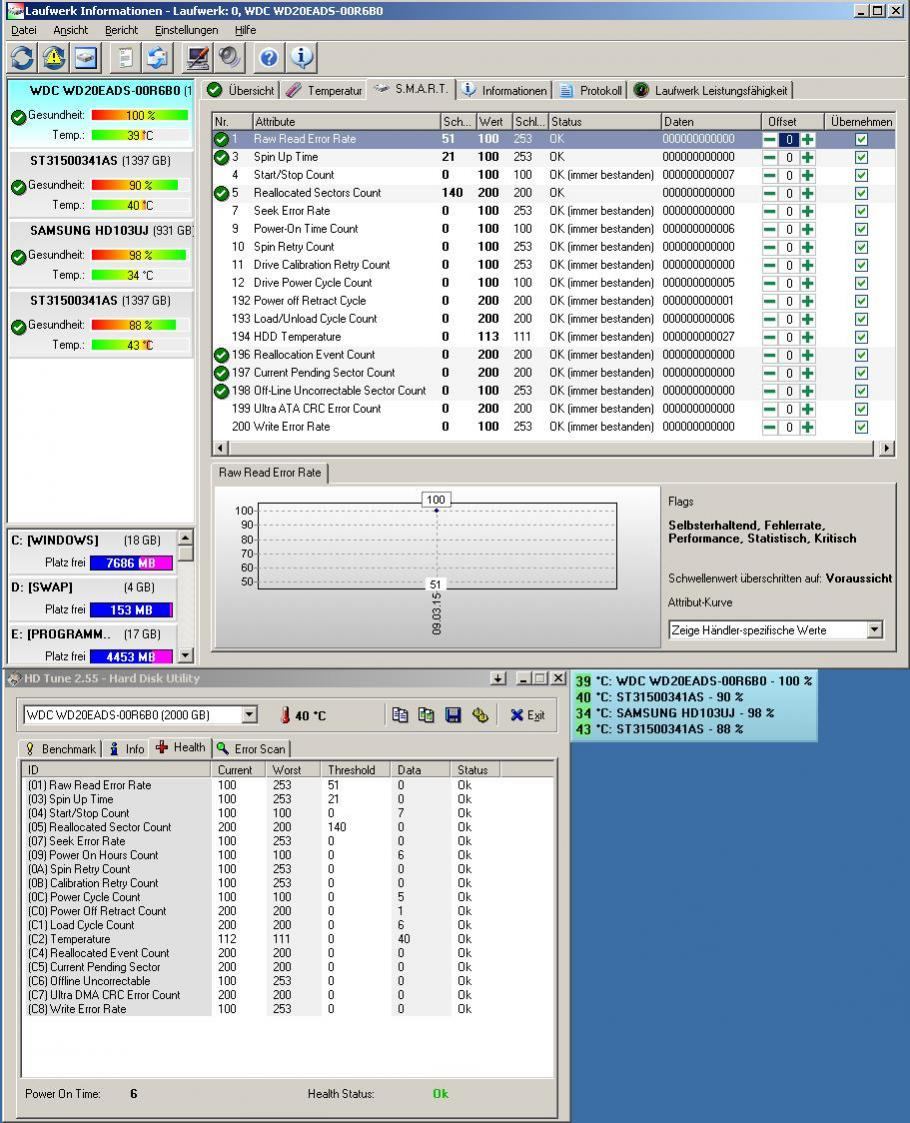Open the Hilfe menu
This screenshot has width=910, height=1123.
(x=246, y=30)
